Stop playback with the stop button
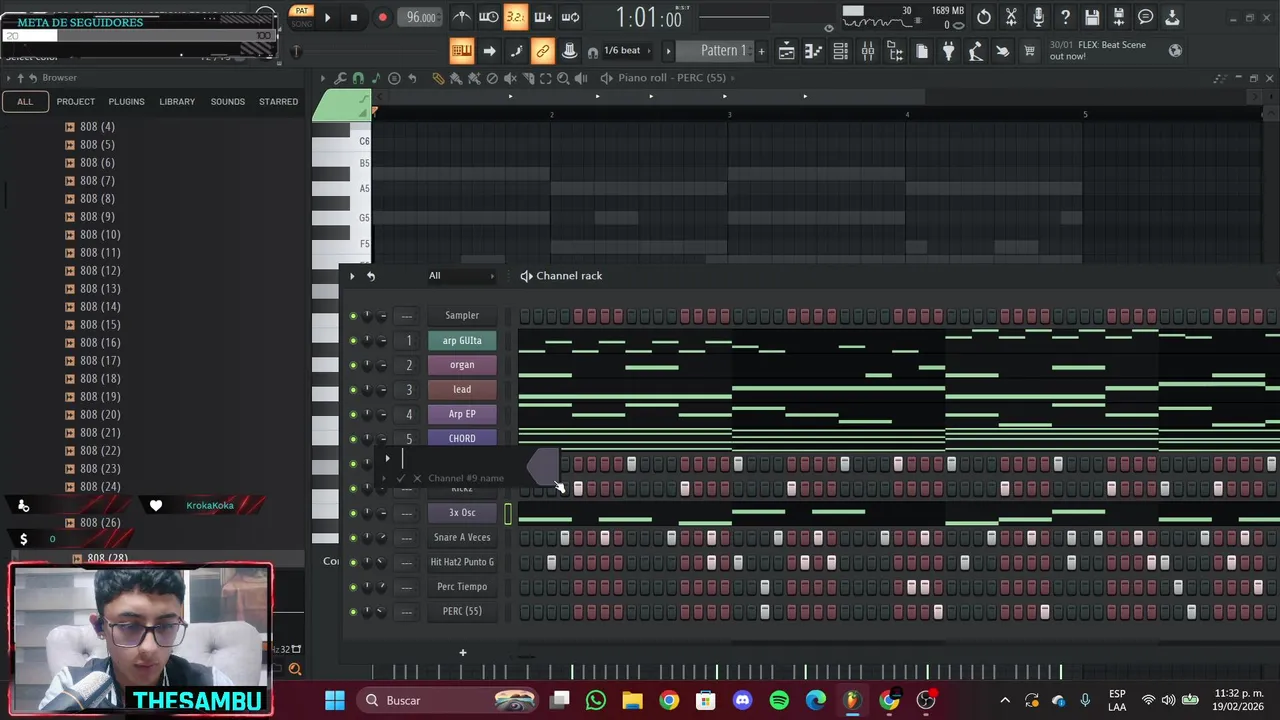This screenshot has width=1280, height=720. pos(353,17)
